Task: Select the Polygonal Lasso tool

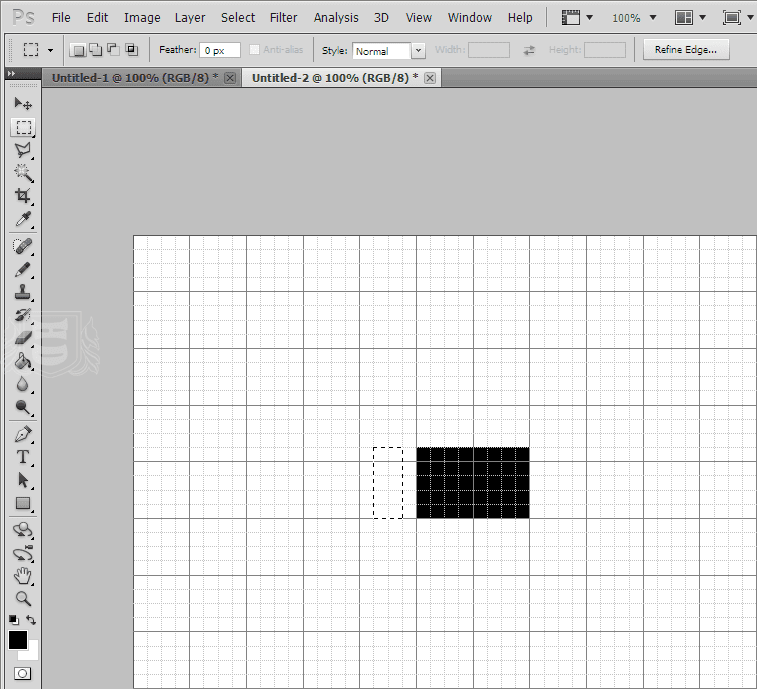Action: pyautogui.click(x=22, y=150)
